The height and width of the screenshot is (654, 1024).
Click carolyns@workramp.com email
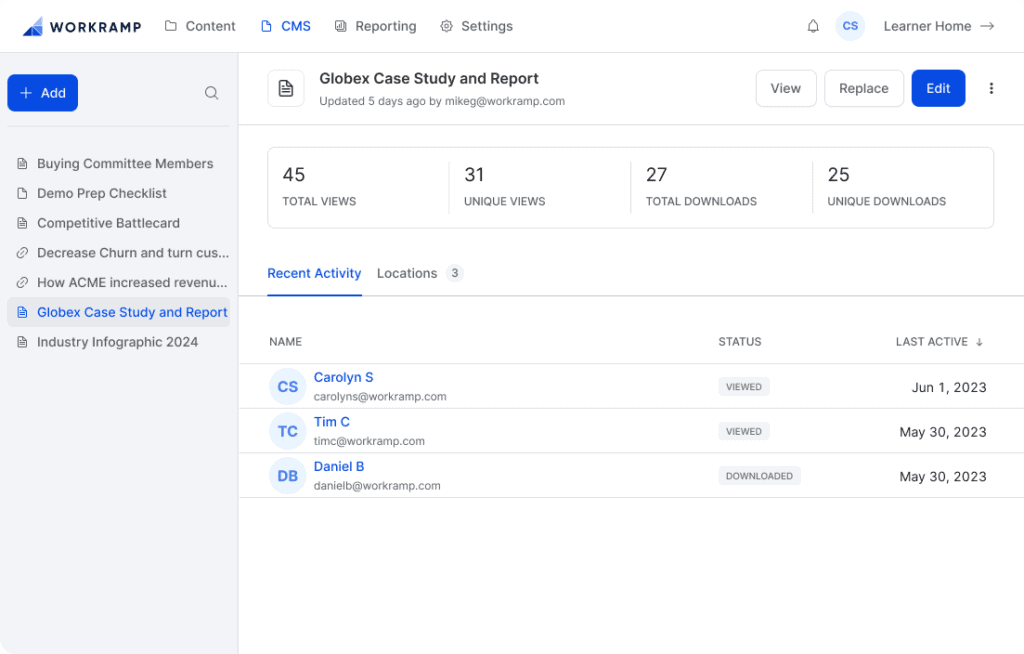pyautogui.click(x=380, y=397)
